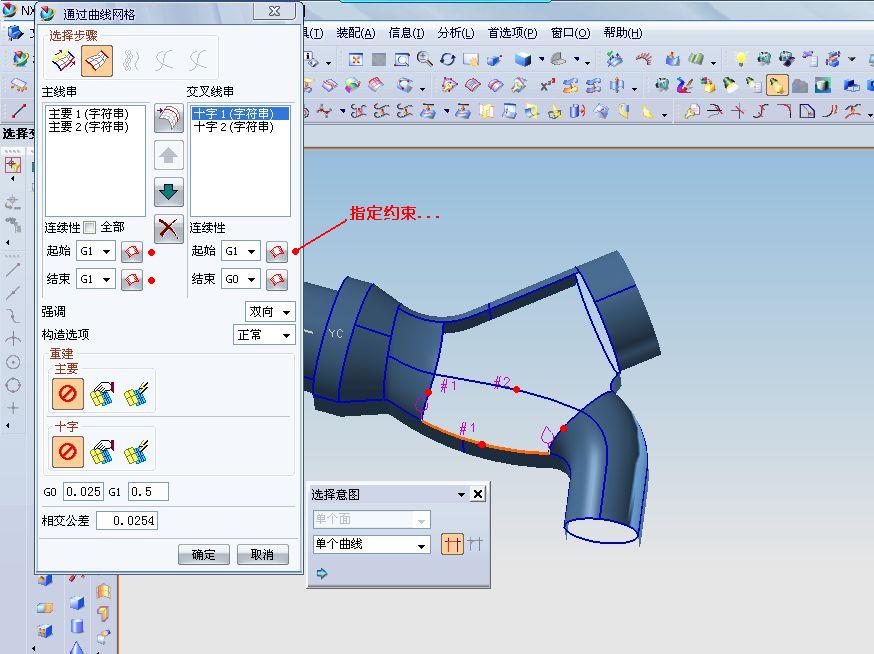Select 主要 2 (字符串) in primary list
This screenshot has height=654, width=874.
[x=89, y=127]
